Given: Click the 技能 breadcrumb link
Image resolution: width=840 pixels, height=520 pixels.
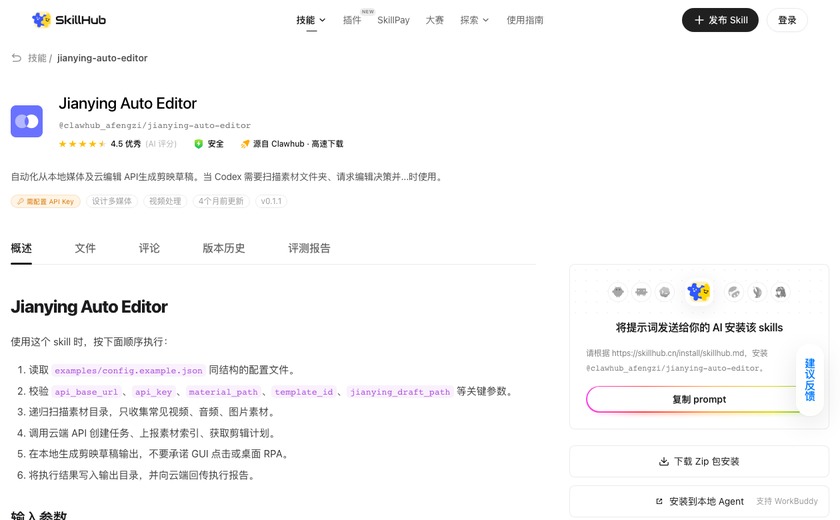Looking at the screenshot, I should coord(37,58).
